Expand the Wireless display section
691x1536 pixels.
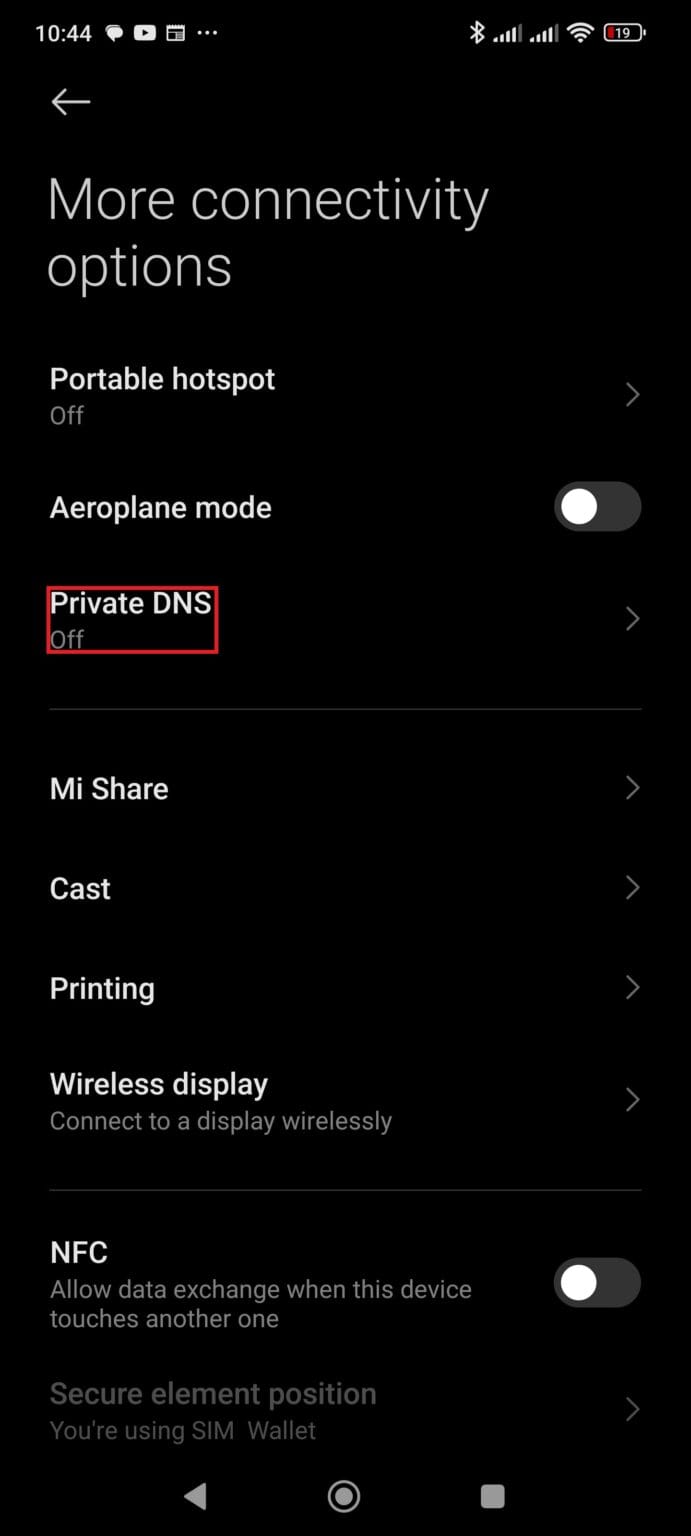pos(632,1100)
